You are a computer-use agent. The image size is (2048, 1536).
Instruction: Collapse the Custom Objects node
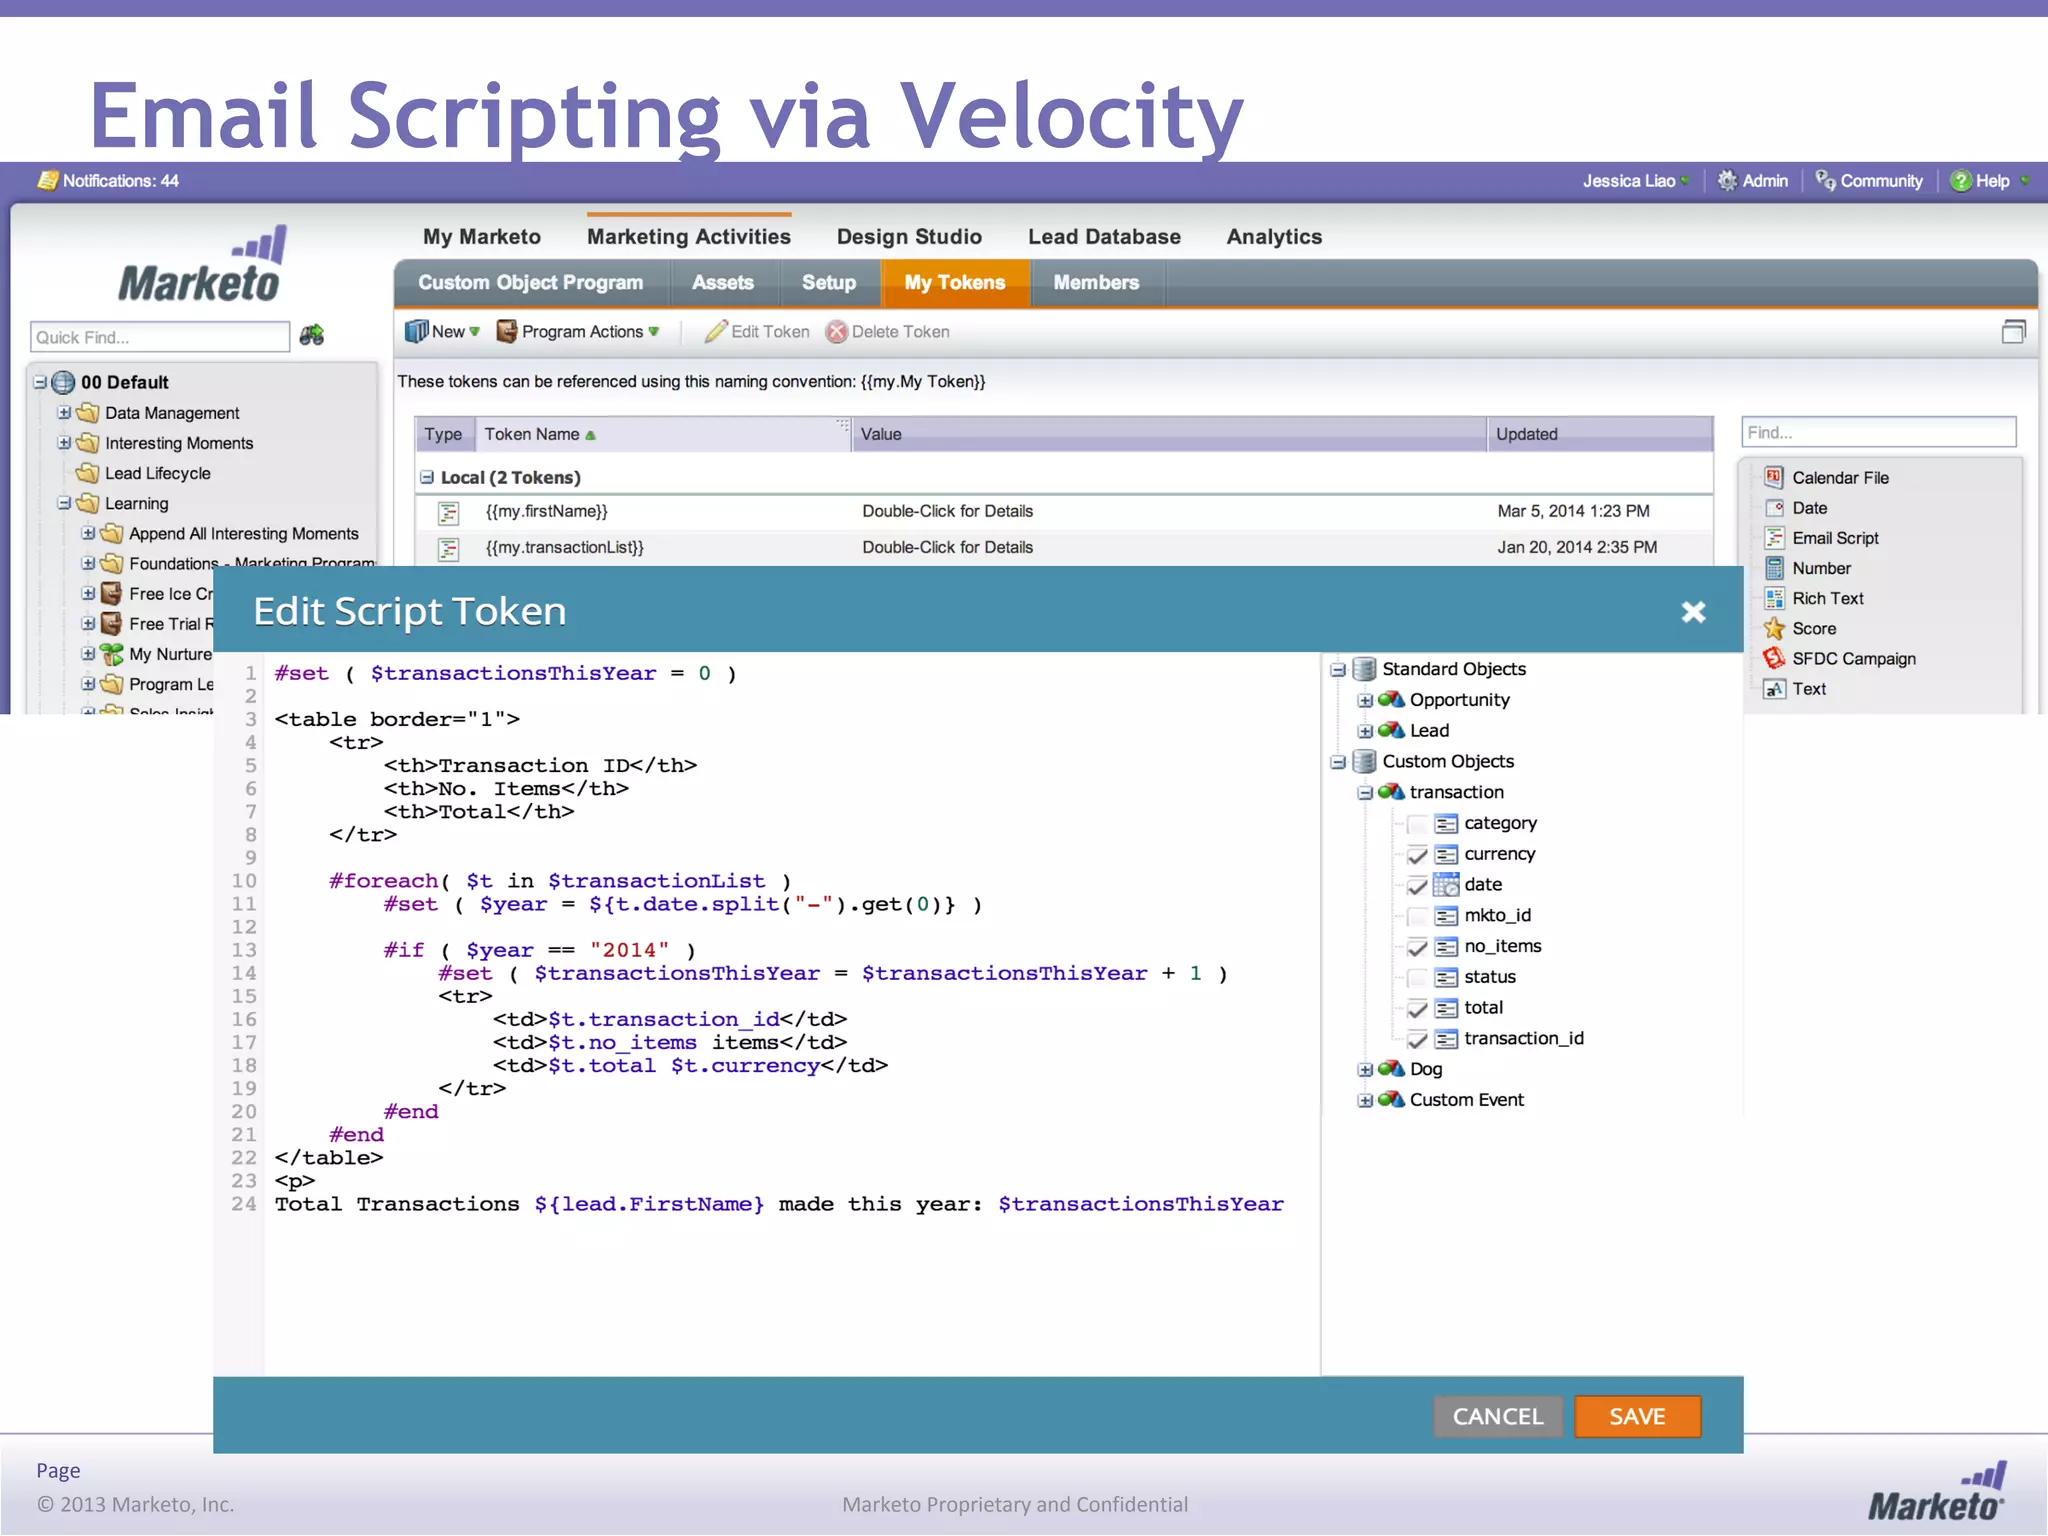point(1338,762)
